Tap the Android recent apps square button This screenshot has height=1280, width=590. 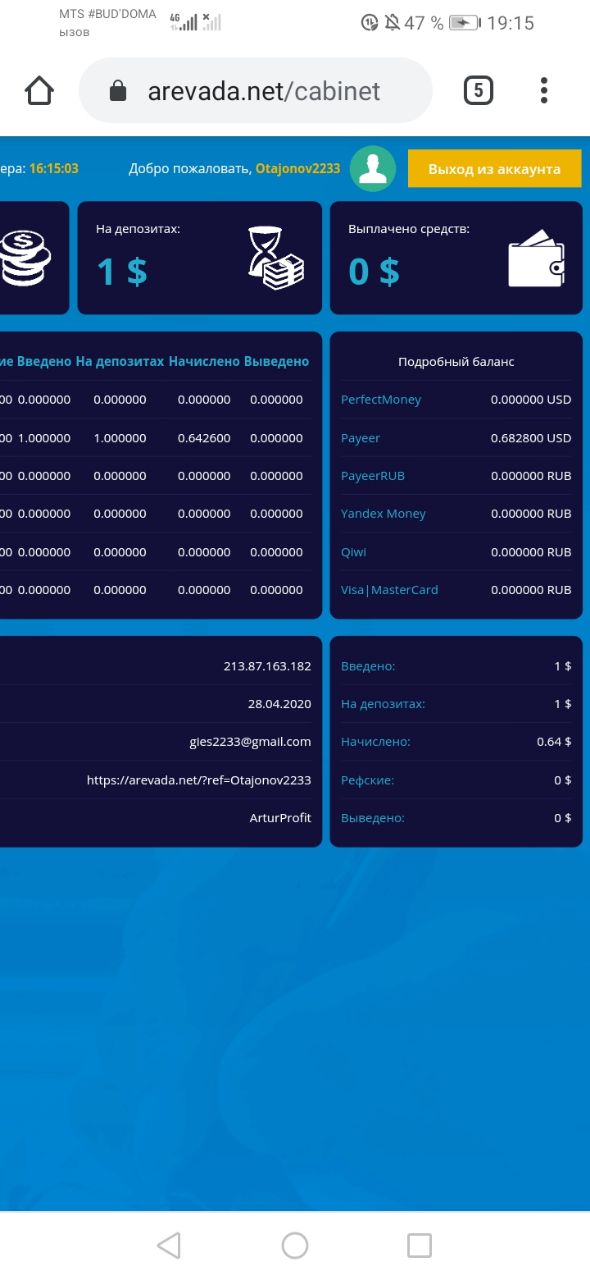pos(420,1245)
